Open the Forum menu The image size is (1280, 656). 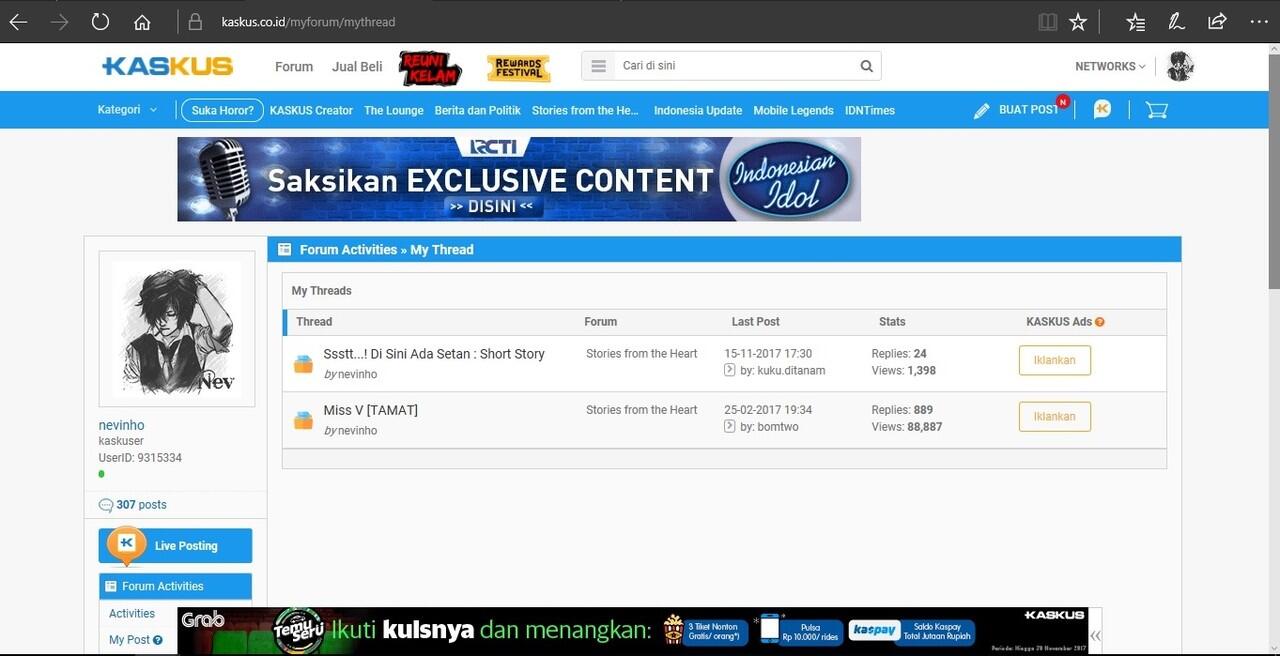click(294, 67)
